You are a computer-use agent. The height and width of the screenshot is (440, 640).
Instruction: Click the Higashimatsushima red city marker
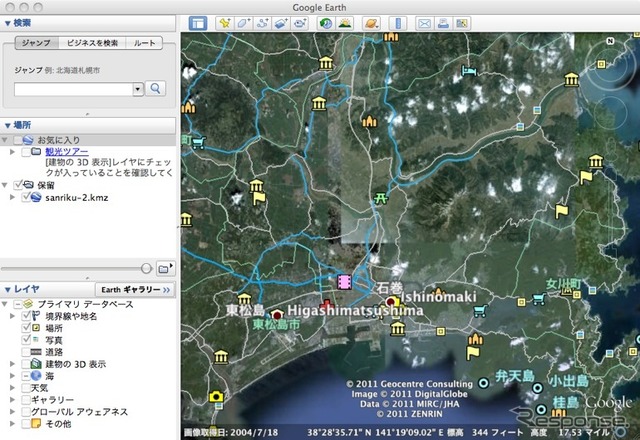(x=277, y=315)
